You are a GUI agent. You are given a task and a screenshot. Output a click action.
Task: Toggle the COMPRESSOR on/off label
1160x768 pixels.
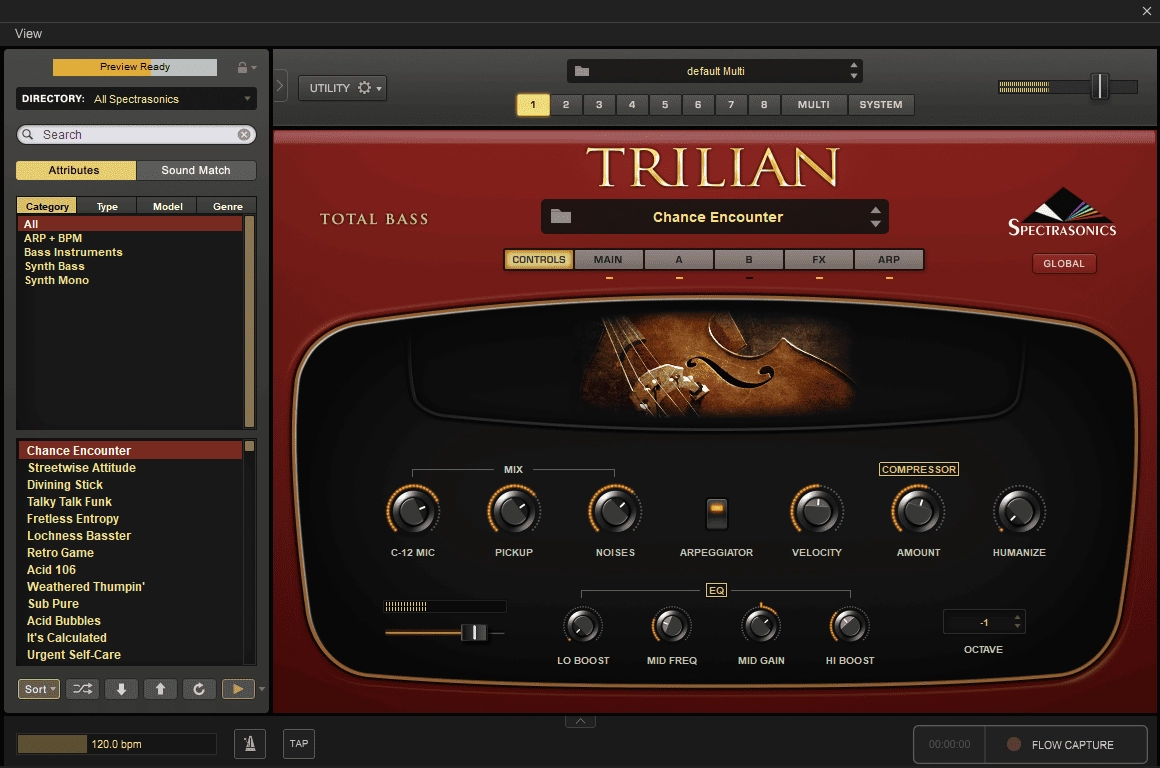tap(919, 469)
